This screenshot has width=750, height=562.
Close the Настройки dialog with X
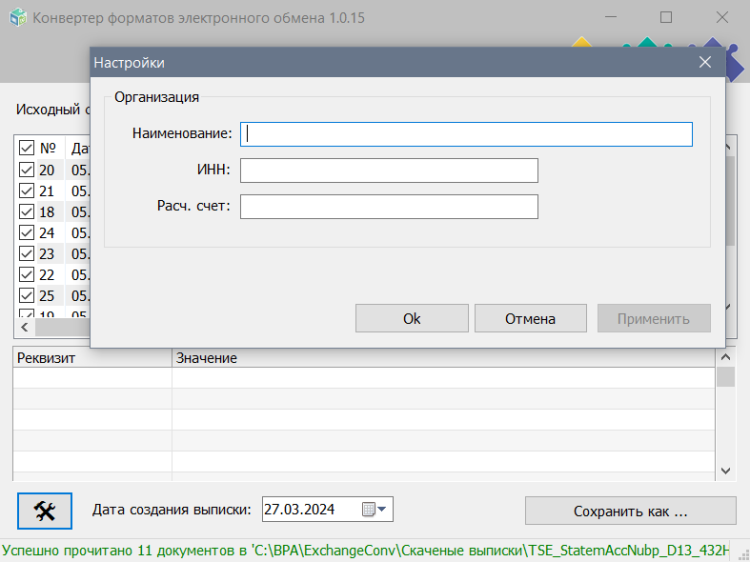(705, 62)
